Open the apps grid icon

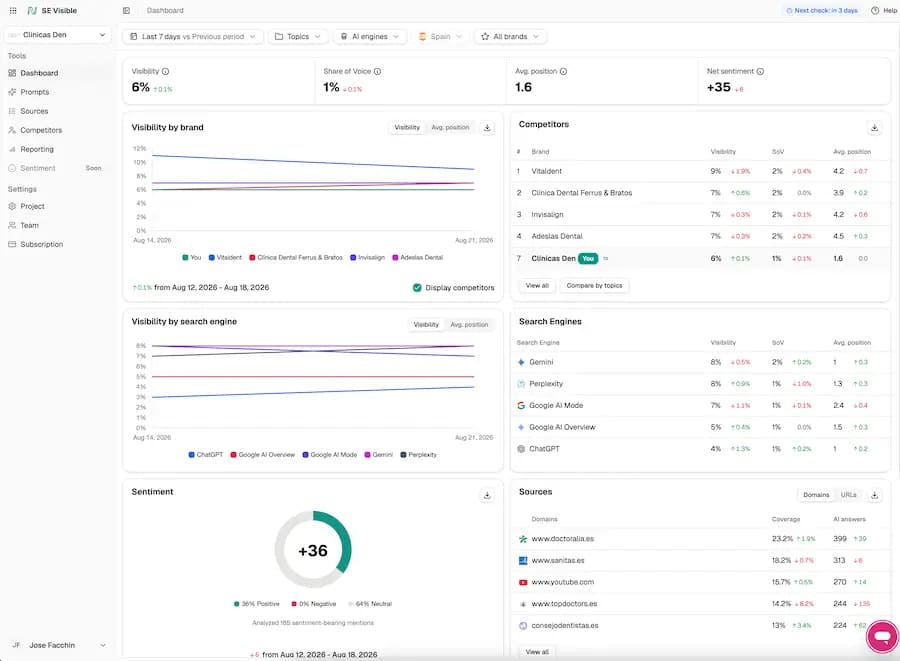pyautogui.click(x=13, y=10)
